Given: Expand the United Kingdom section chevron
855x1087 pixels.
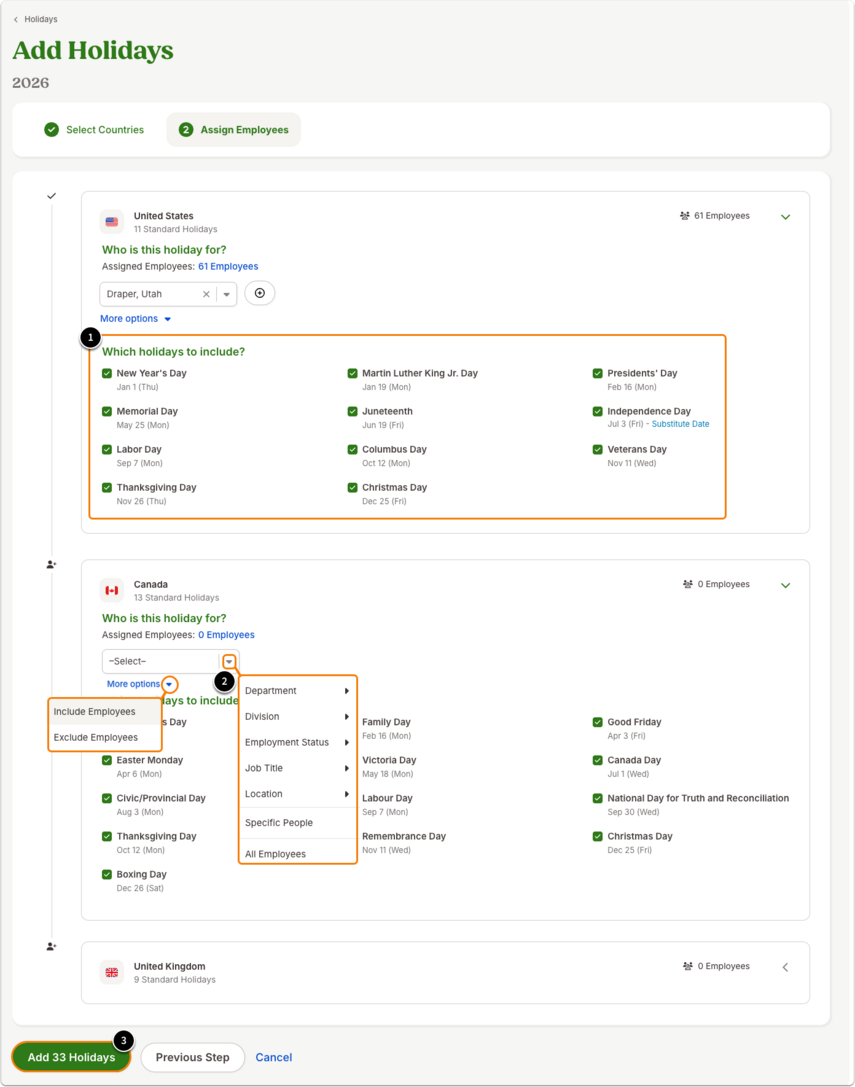Looking at the screenshot, I should coord(786,968).
